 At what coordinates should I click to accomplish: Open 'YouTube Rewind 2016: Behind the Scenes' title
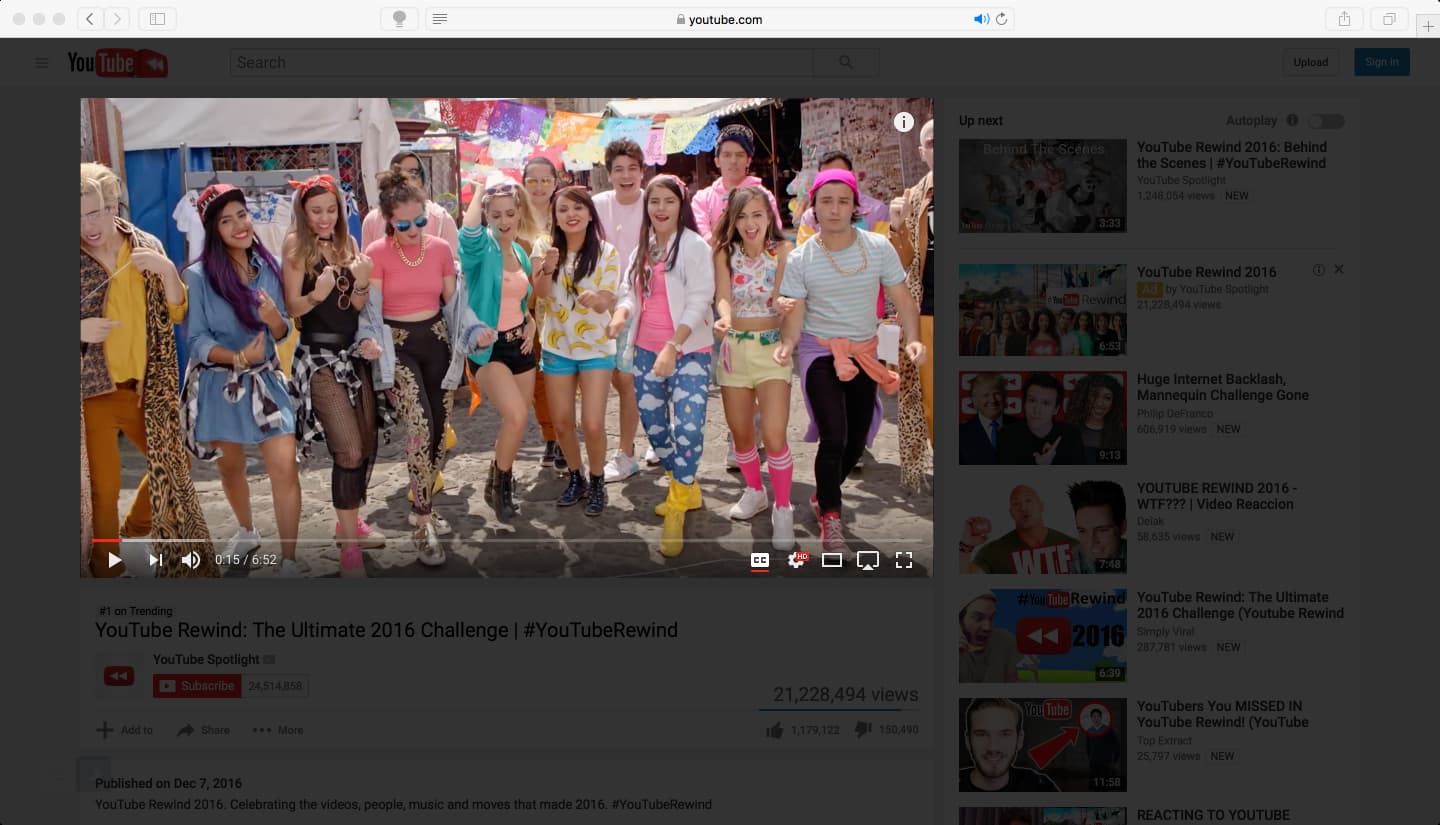[x=1232, y=155]
